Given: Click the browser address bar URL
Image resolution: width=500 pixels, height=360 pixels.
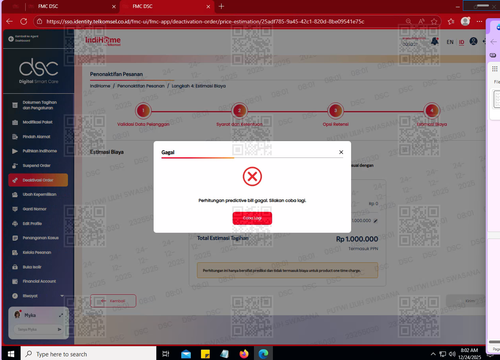Looking at the screenshot, I should 205,21.
